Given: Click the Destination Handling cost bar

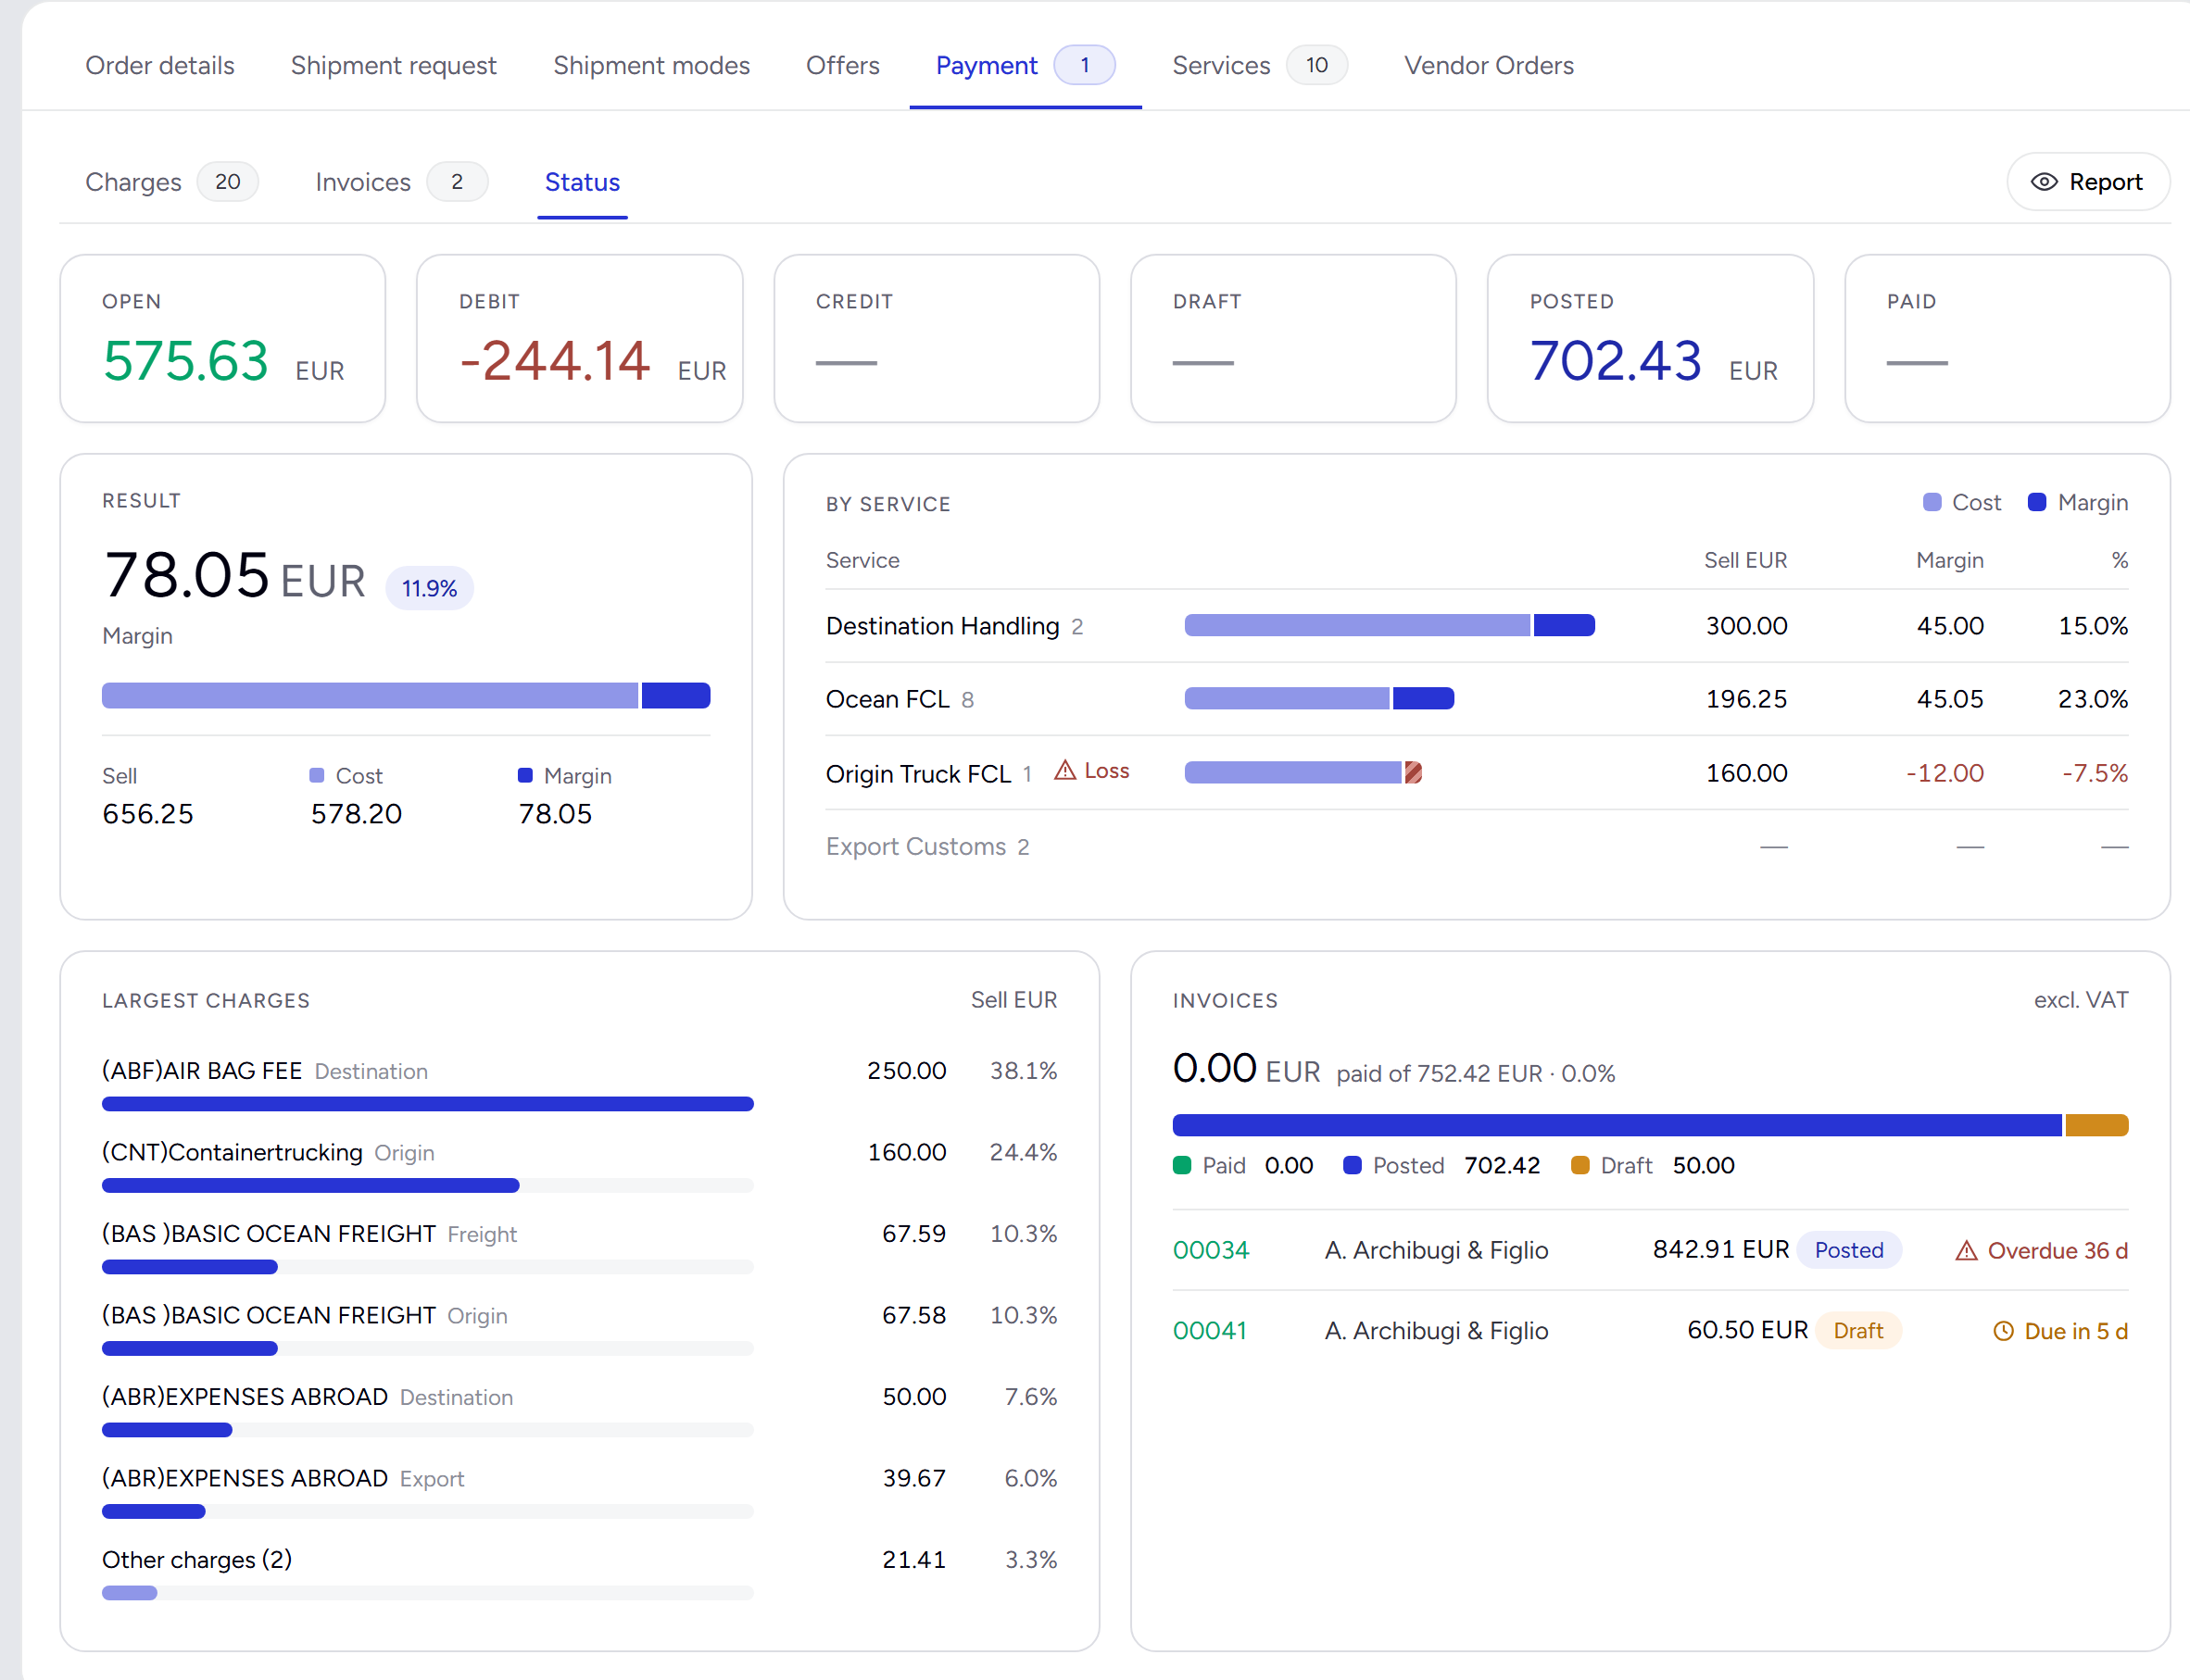Looking at the screenshot, I should (1357, 626).
